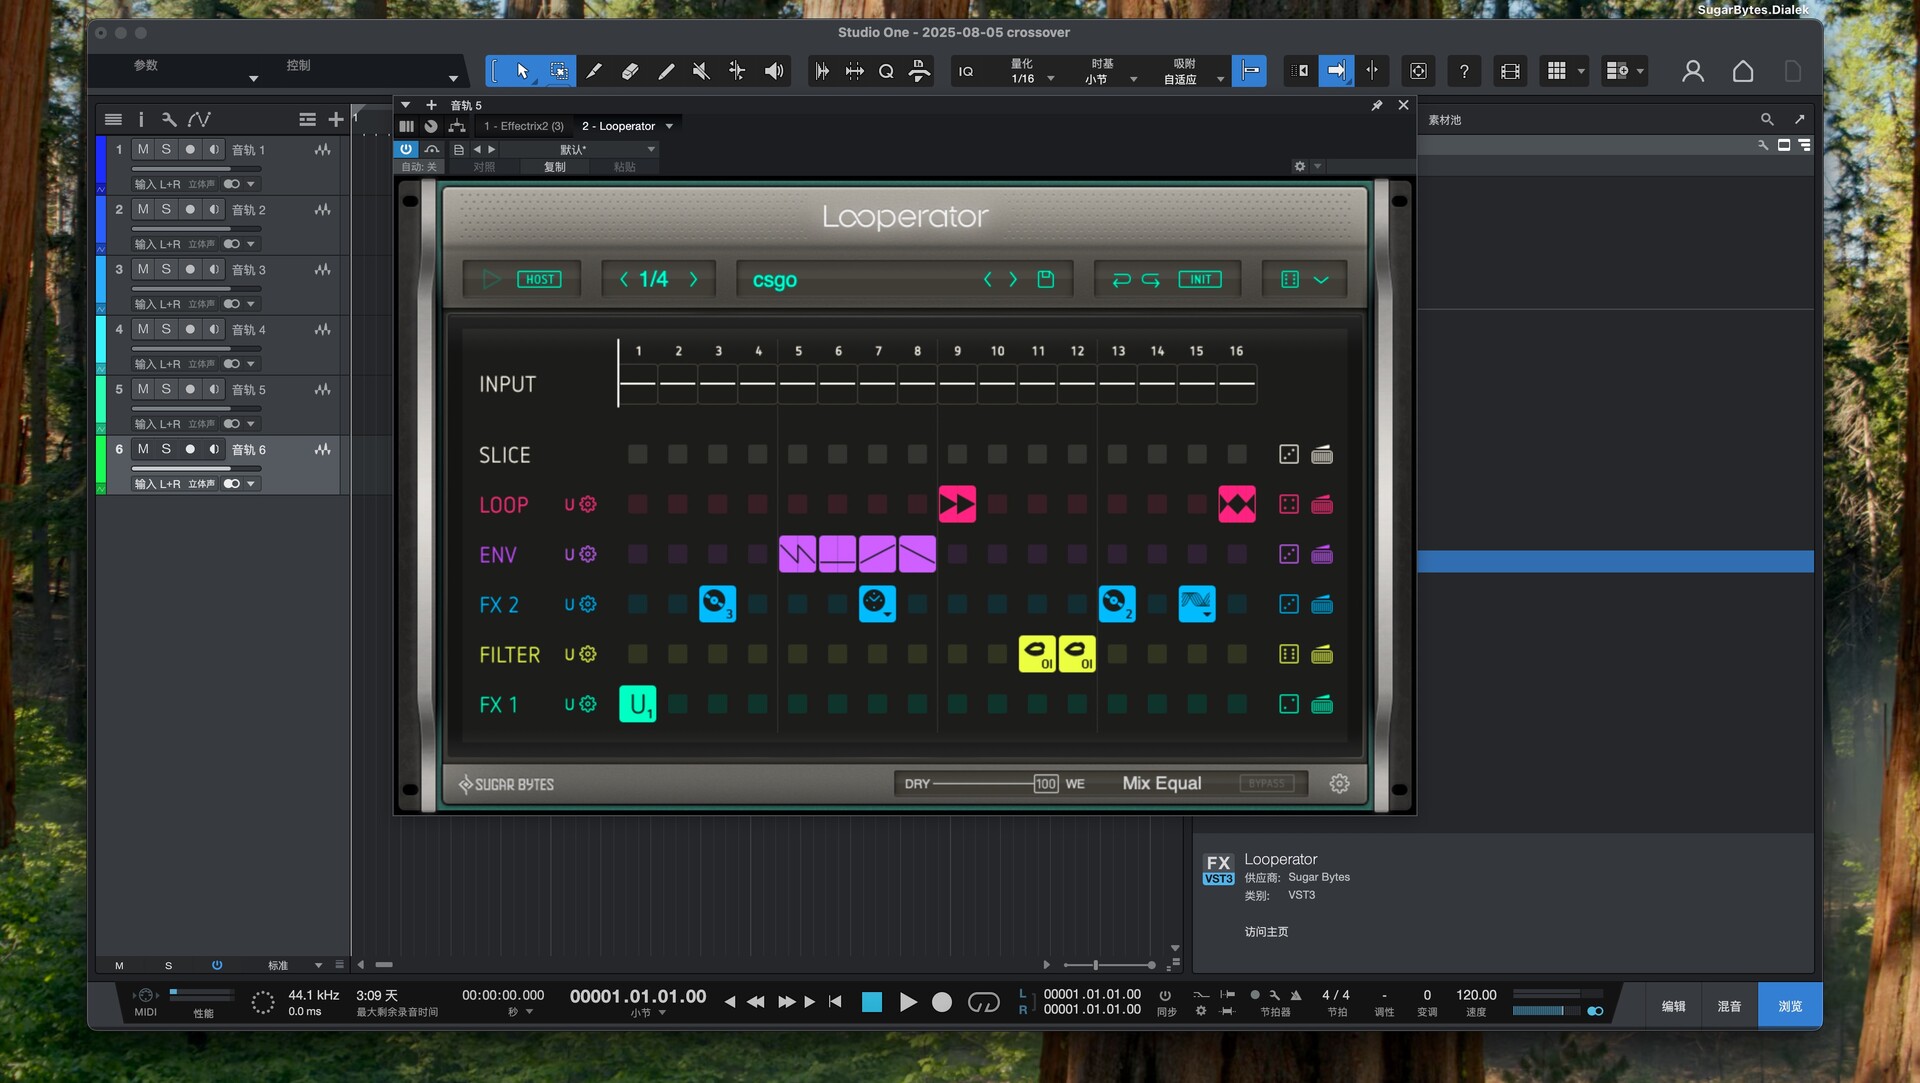This screenshot has height=1083, width=1920.
Task: Open the 混音 mix view
Action: tap(1729, 1006)
